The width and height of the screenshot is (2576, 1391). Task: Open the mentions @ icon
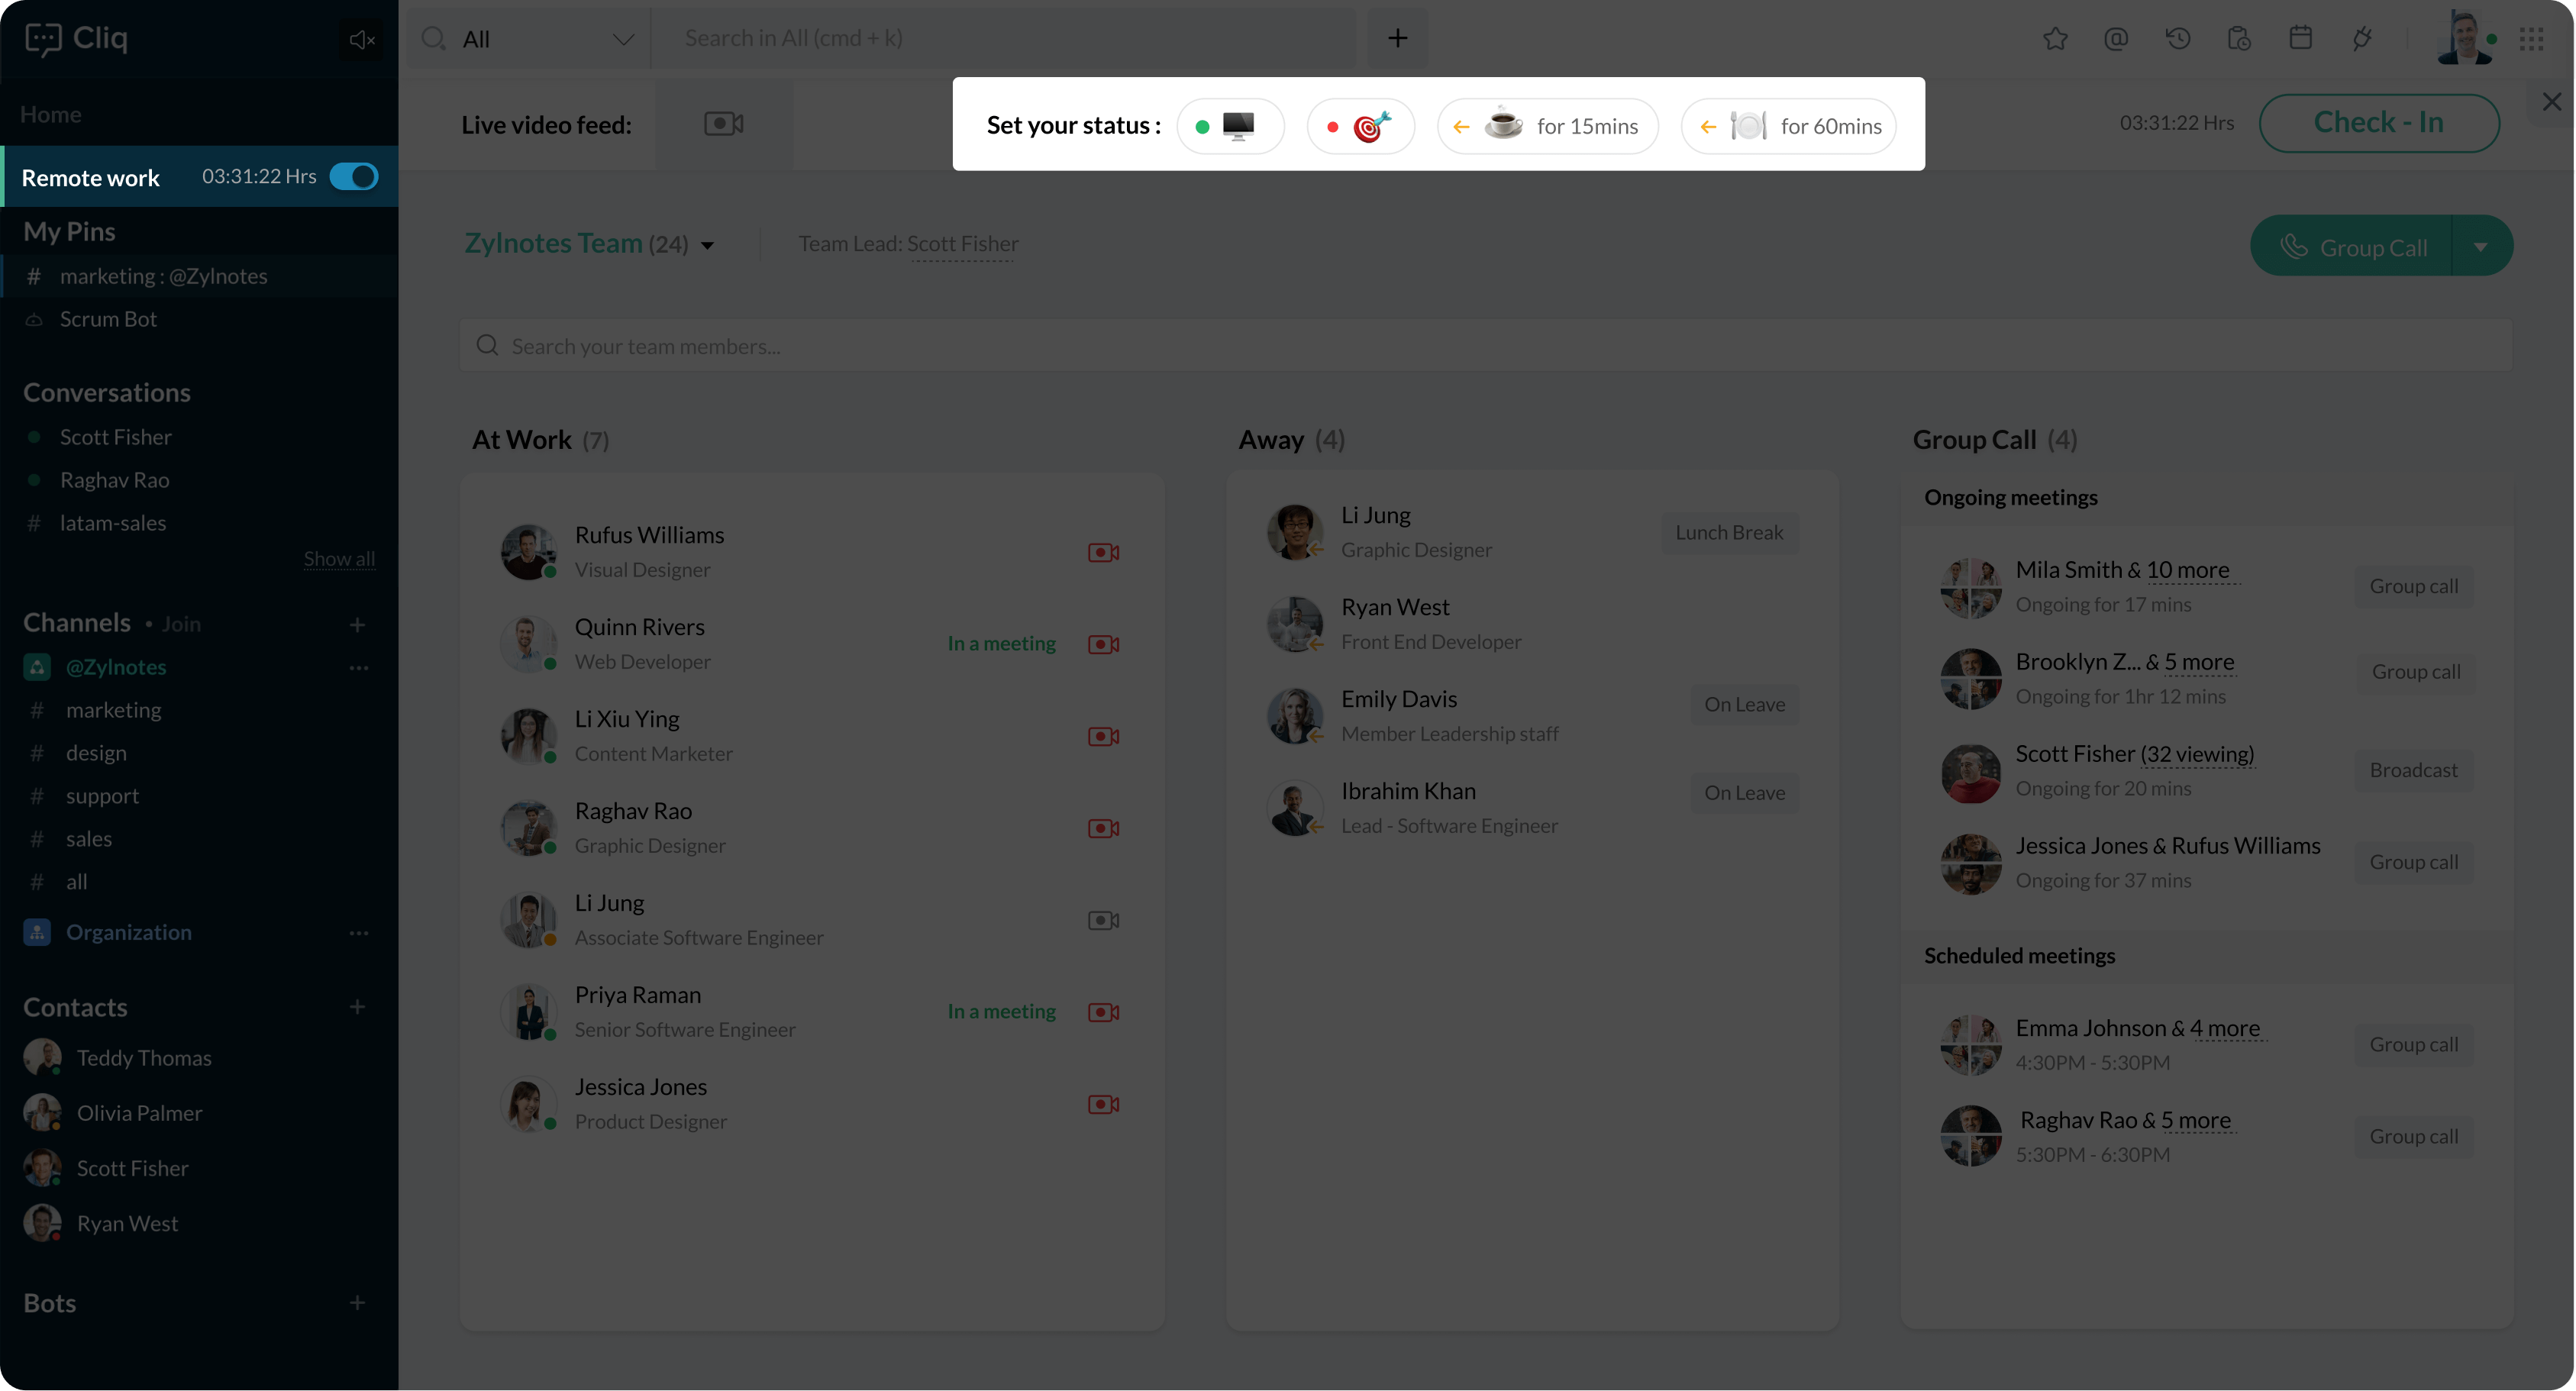(x=2116, y=39)
